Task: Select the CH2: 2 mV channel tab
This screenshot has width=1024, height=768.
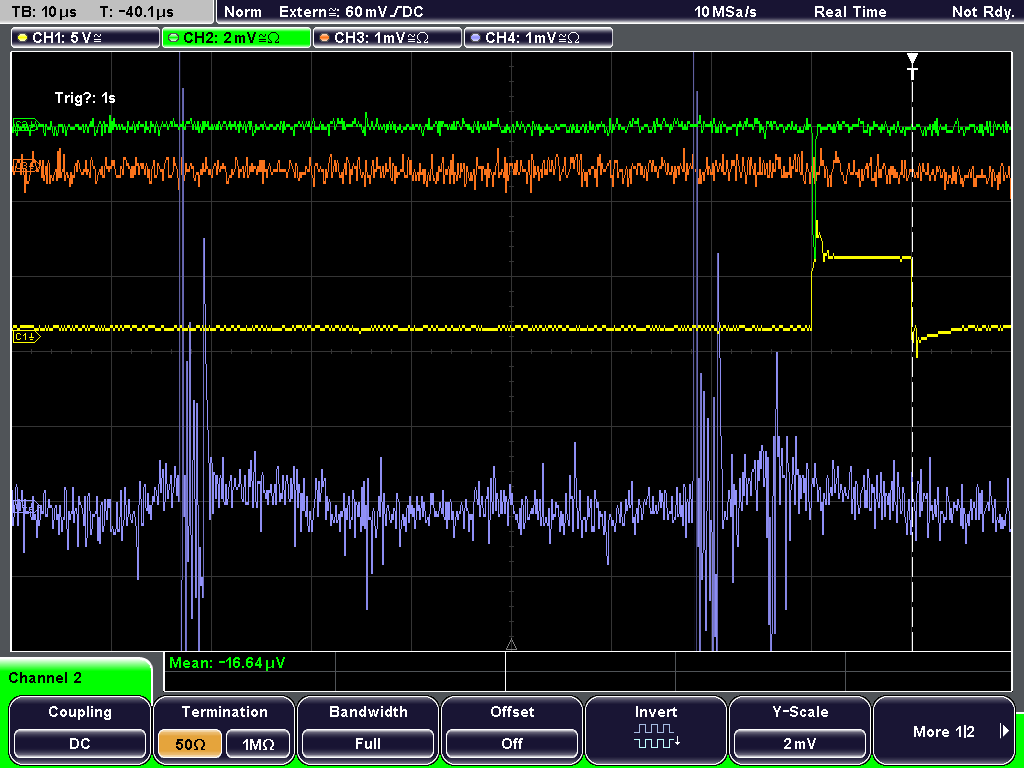Action: [236, 38]
